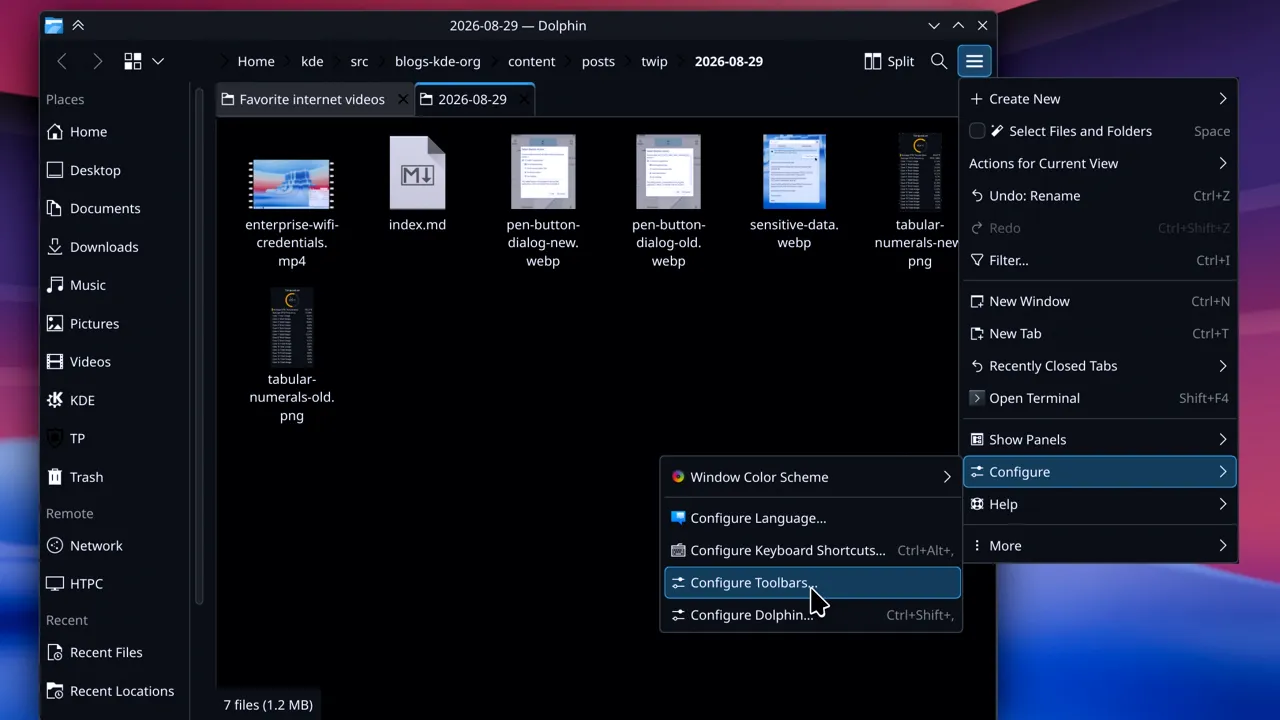Select tabular-numerals-old.png file
The image size is (1280, 720).
(x=292, y=356)
